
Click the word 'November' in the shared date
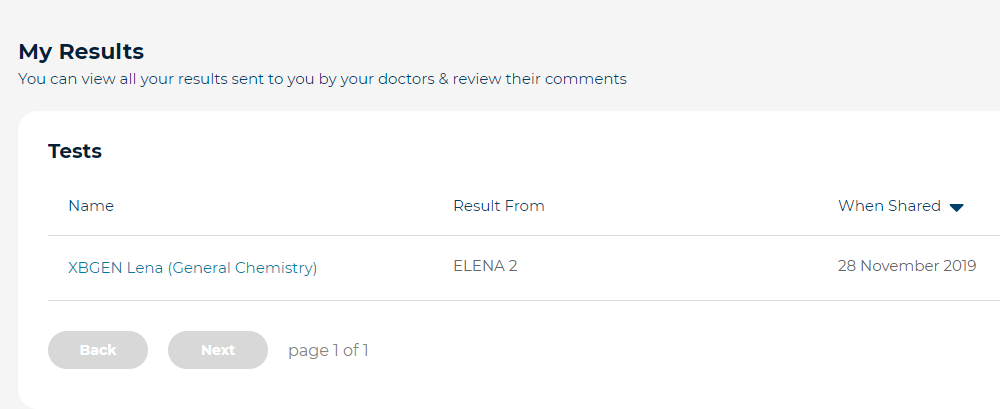899,266
